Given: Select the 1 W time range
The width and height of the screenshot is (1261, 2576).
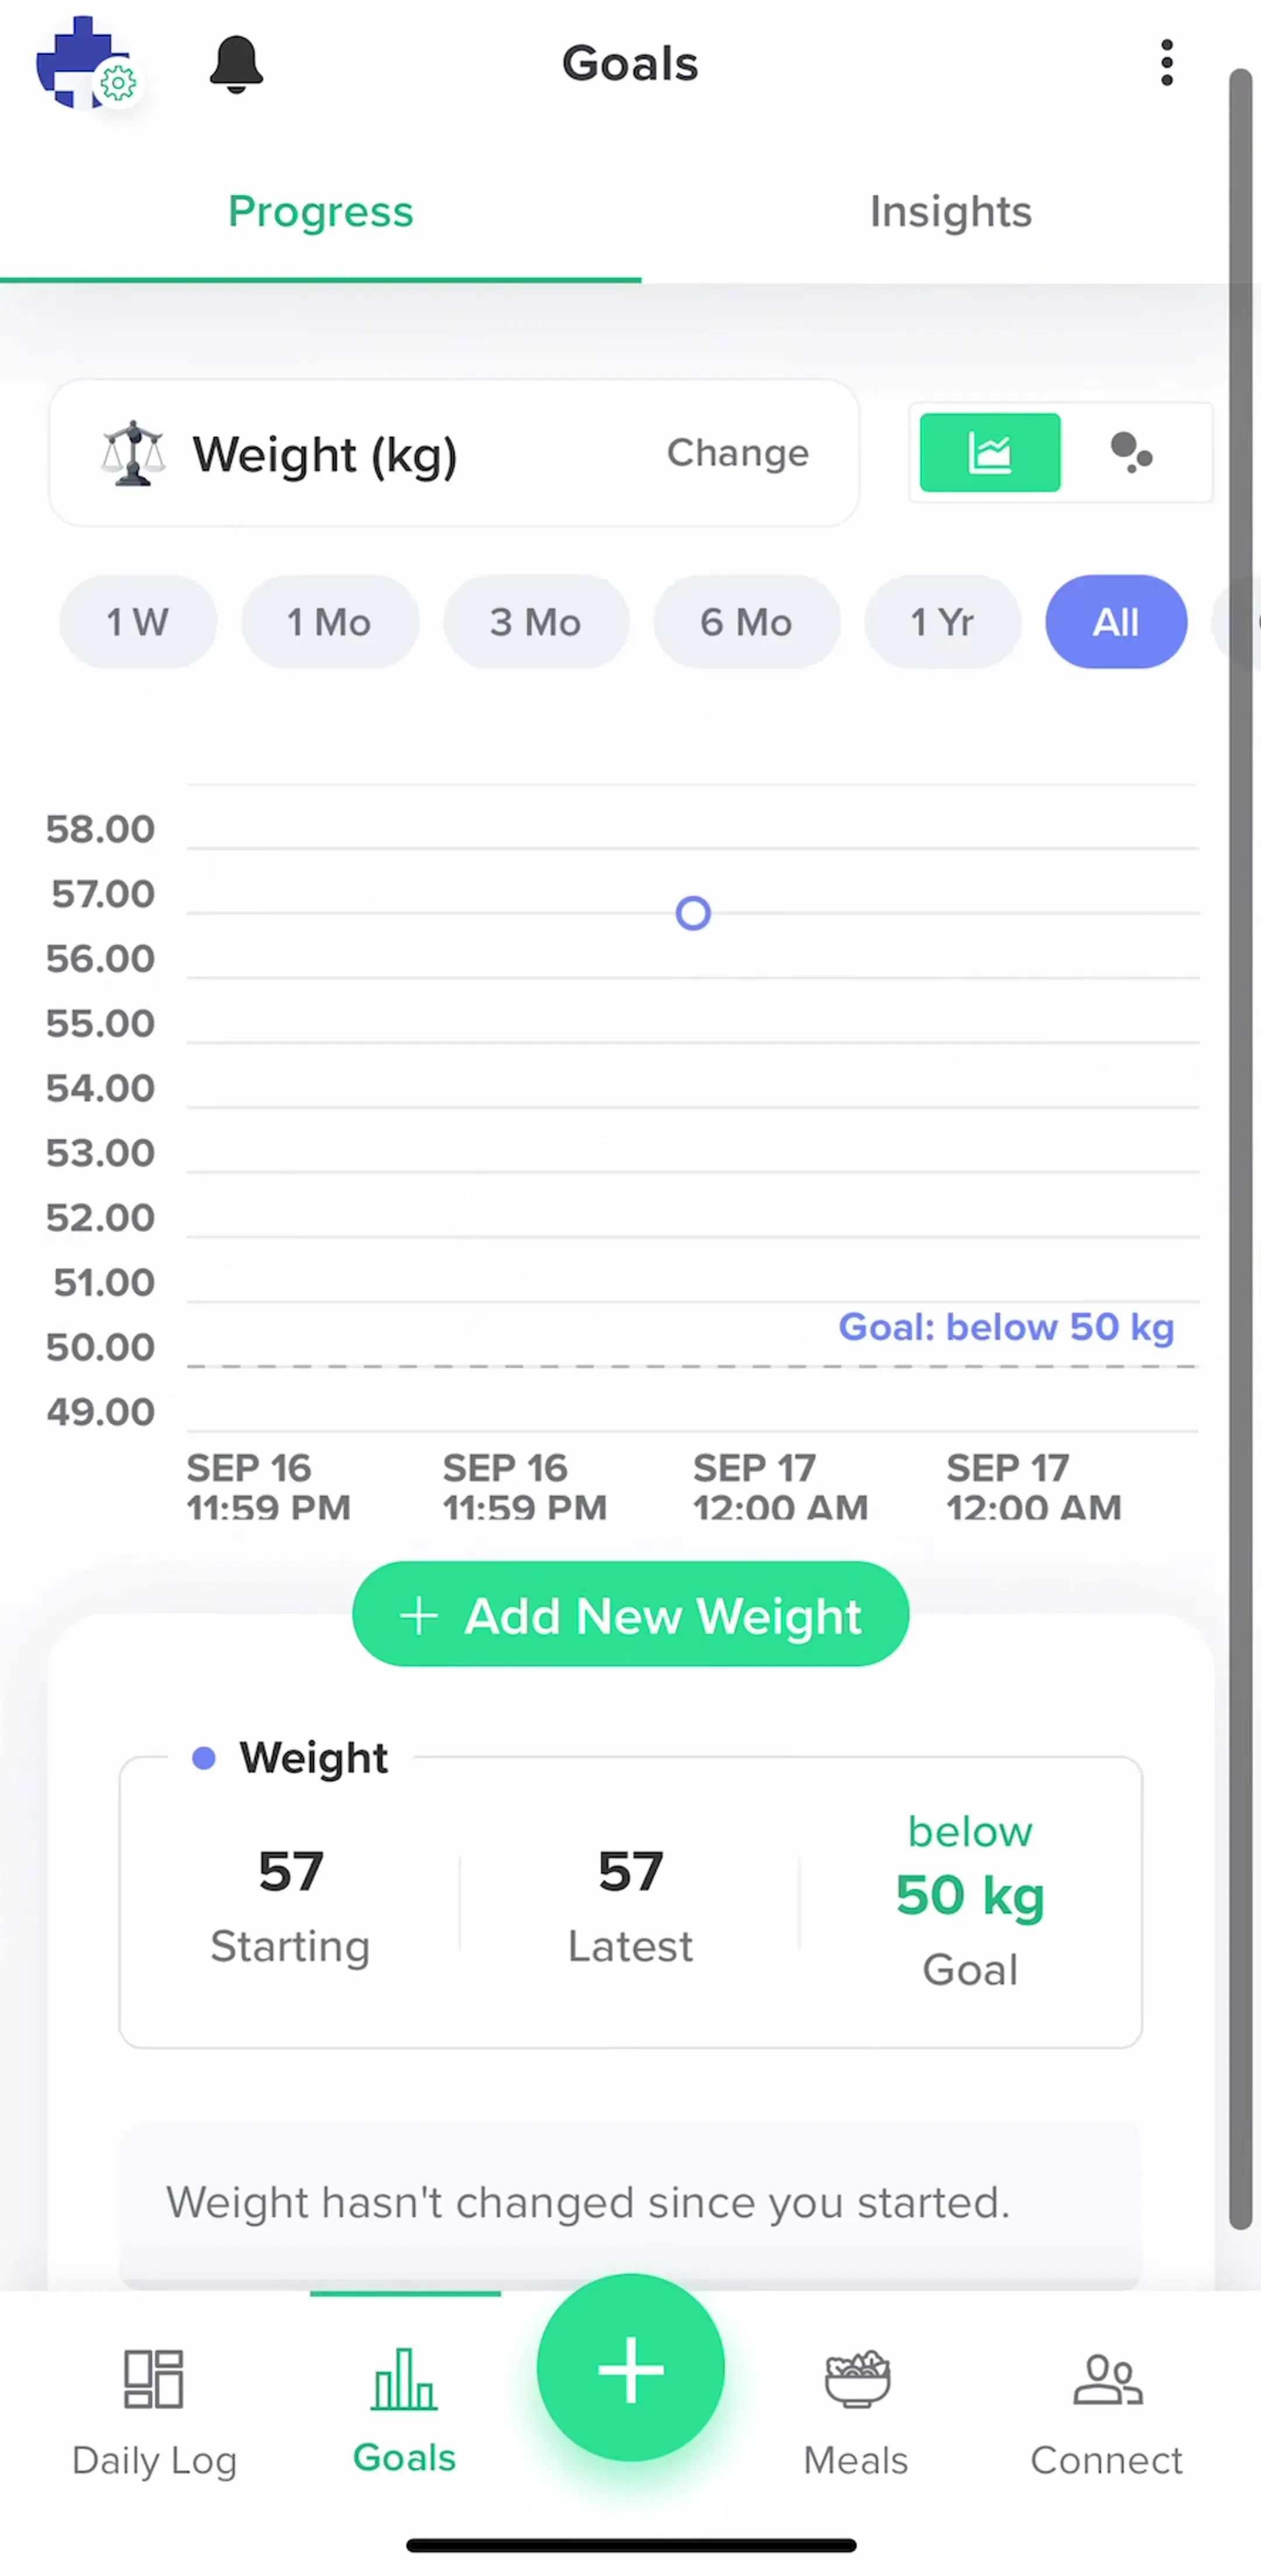Looking at the screenshot, I should tap(138, 622).
